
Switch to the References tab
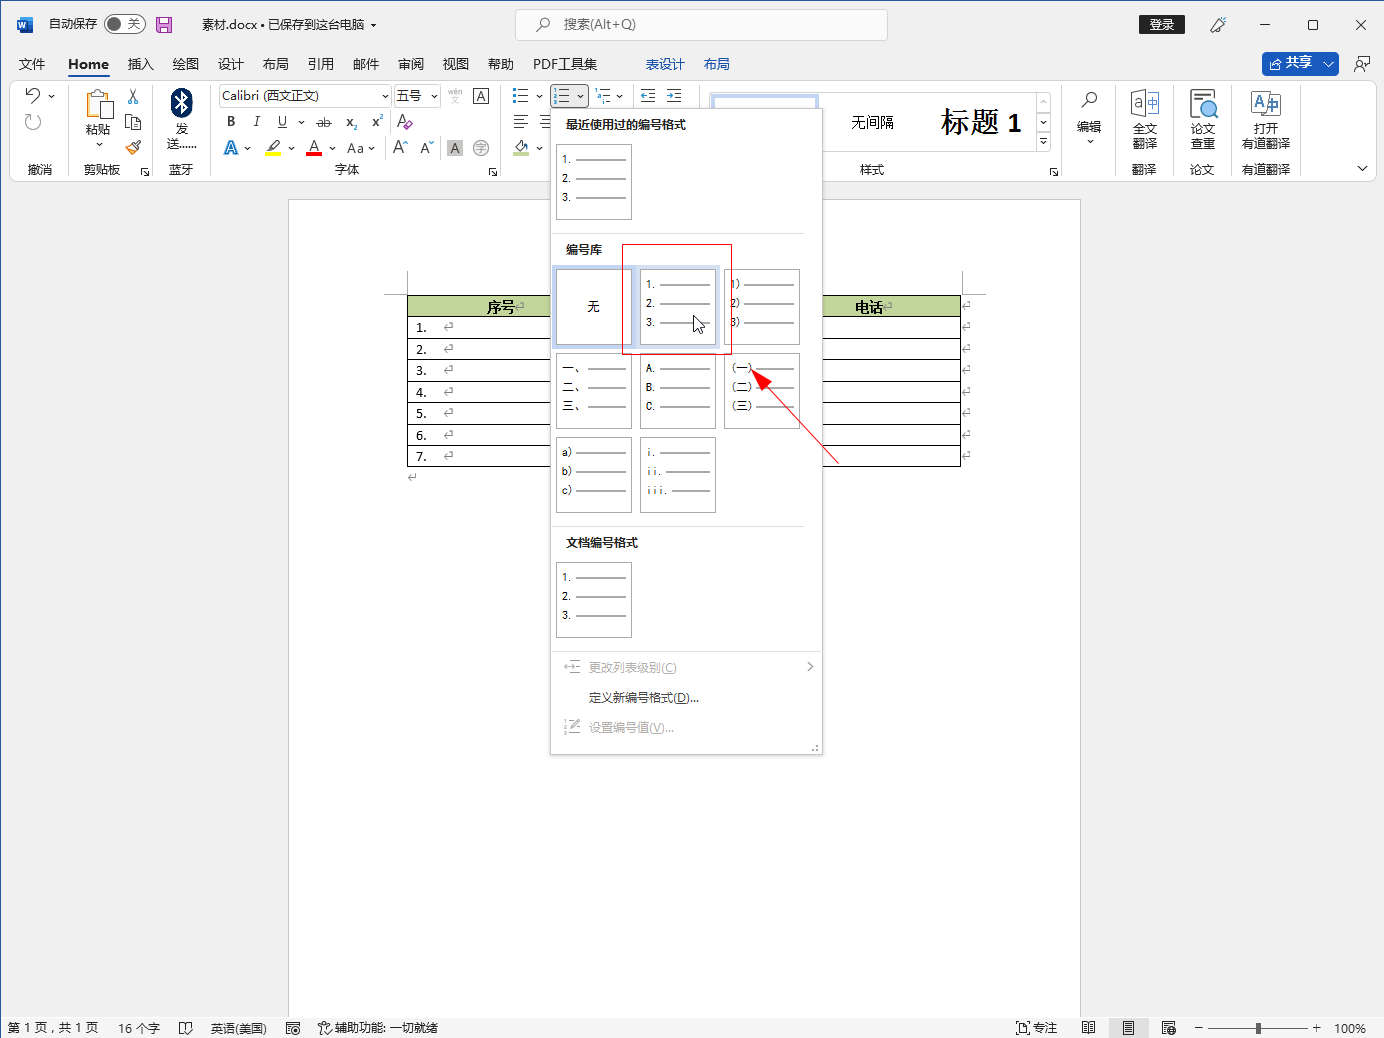[x=321, y=64]
